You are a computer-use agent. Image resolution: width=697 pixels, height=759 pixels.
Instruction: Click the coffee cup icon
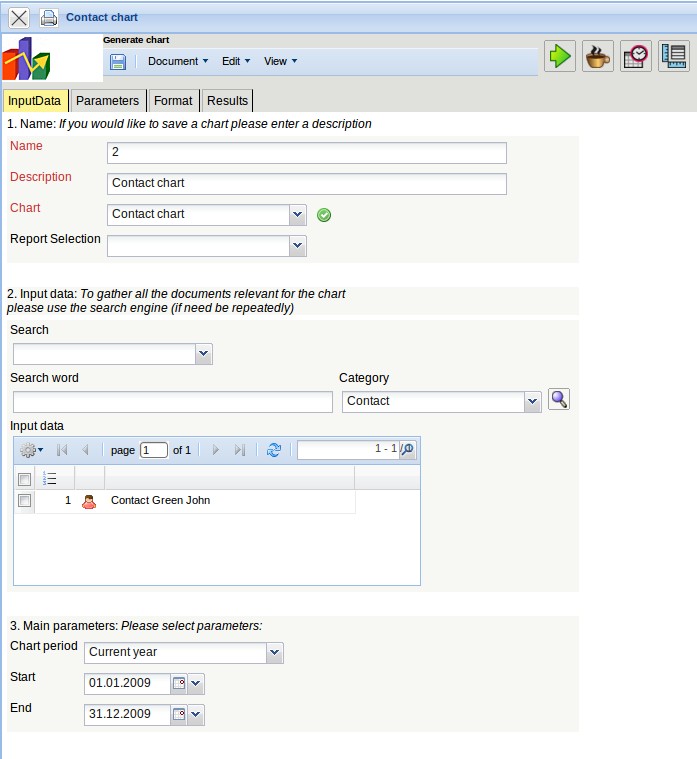pos(598,56)
